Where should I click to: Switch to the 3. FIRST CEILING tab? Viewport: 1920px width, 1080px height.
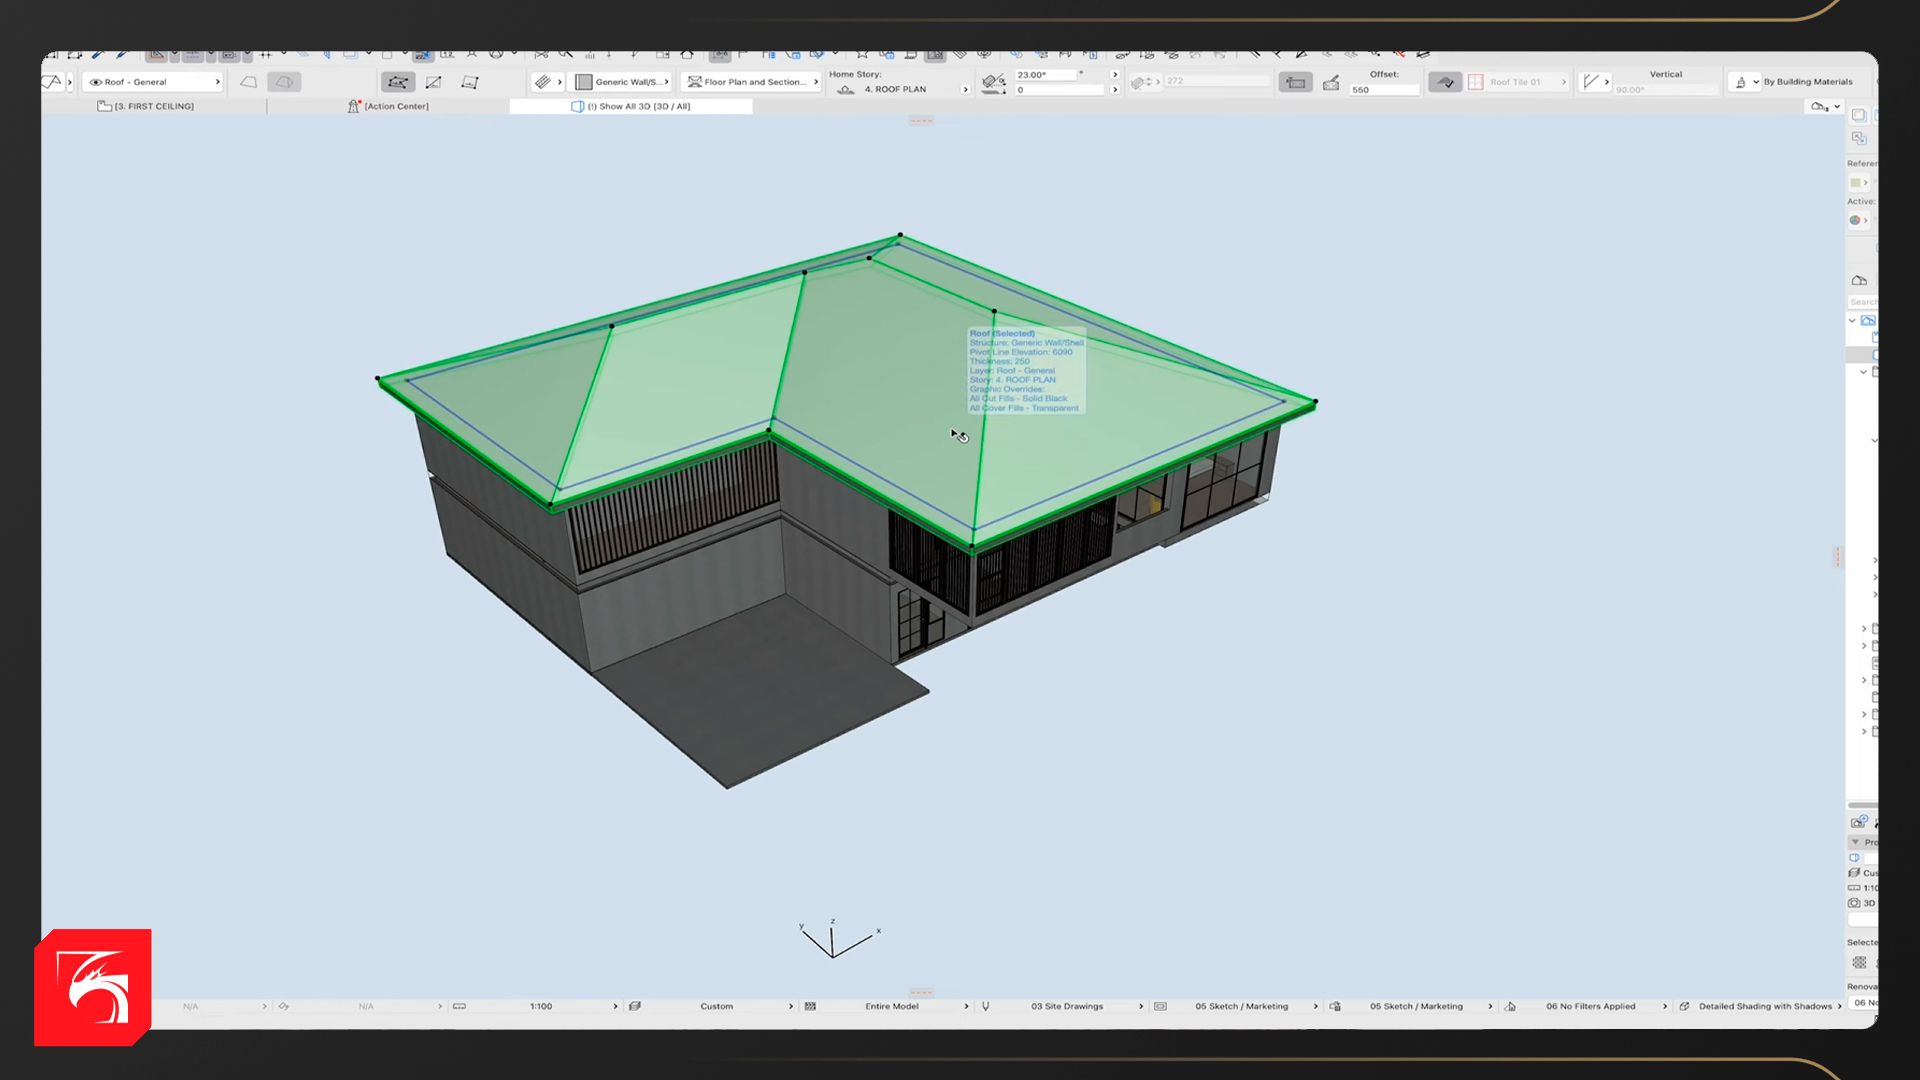pyautogui.click(x=147, y=106)
